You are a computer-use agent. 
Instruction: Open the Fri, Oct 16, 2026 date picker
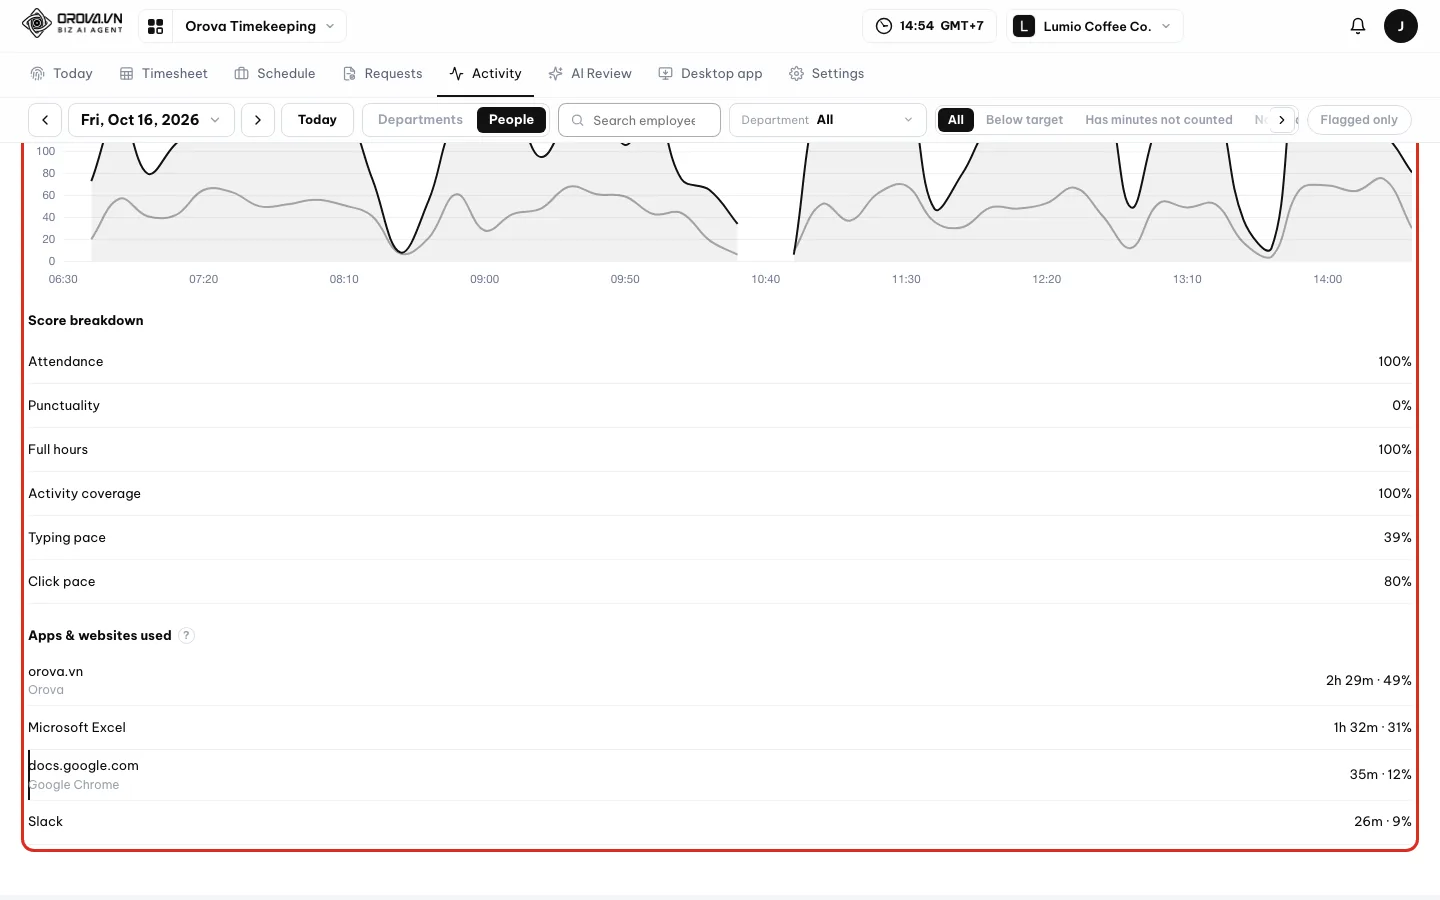(x=151, y=120)
